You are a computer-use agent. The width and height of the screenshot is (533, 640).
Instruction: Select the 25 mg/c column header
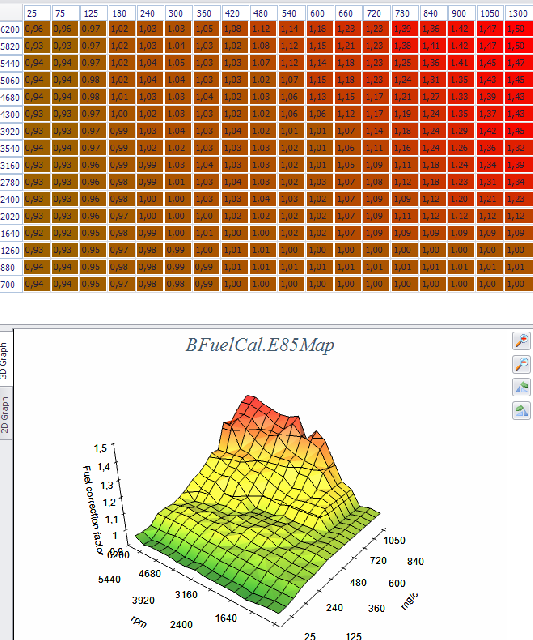click(x=37, y=13)
